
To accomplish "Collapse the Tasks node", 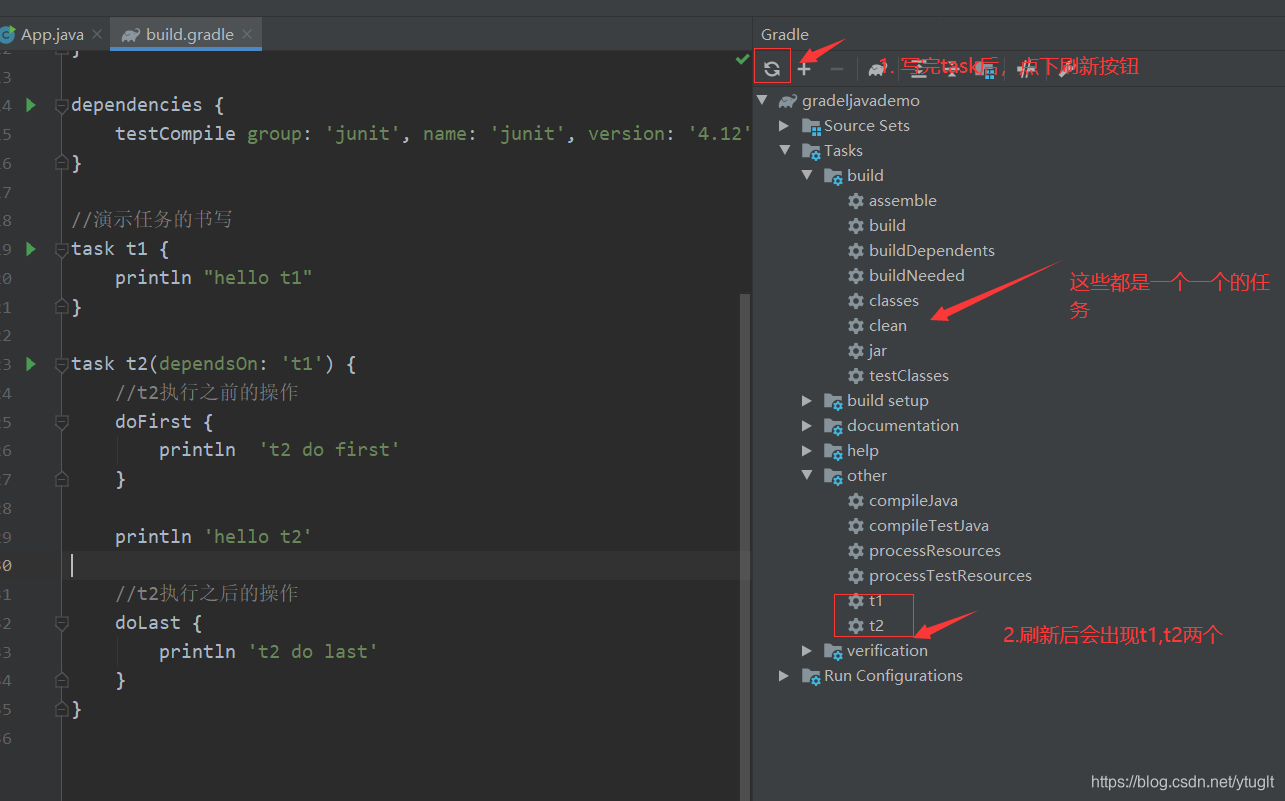I will (x=785, y=150).
